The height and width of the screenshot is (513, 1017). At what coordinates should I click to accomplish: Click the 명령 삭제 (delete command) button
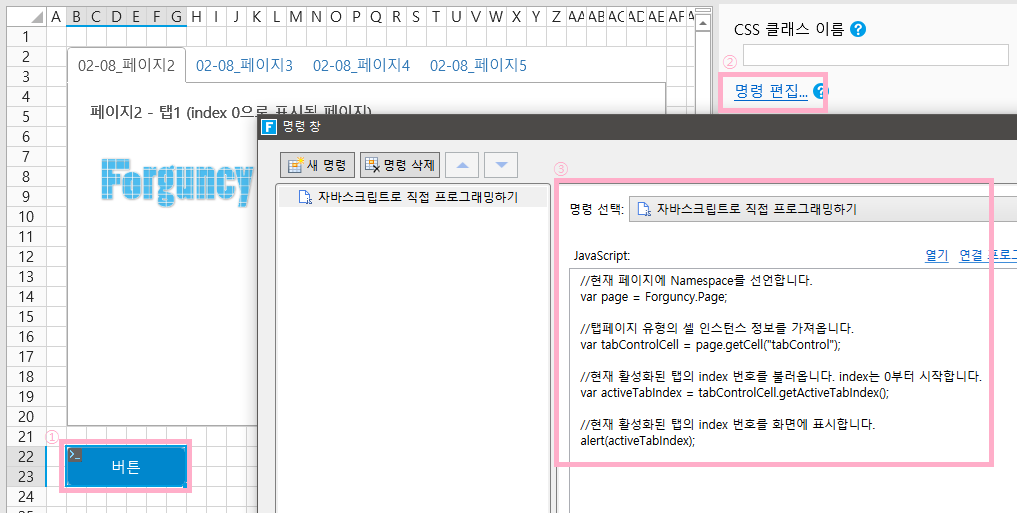coord(400,165)
